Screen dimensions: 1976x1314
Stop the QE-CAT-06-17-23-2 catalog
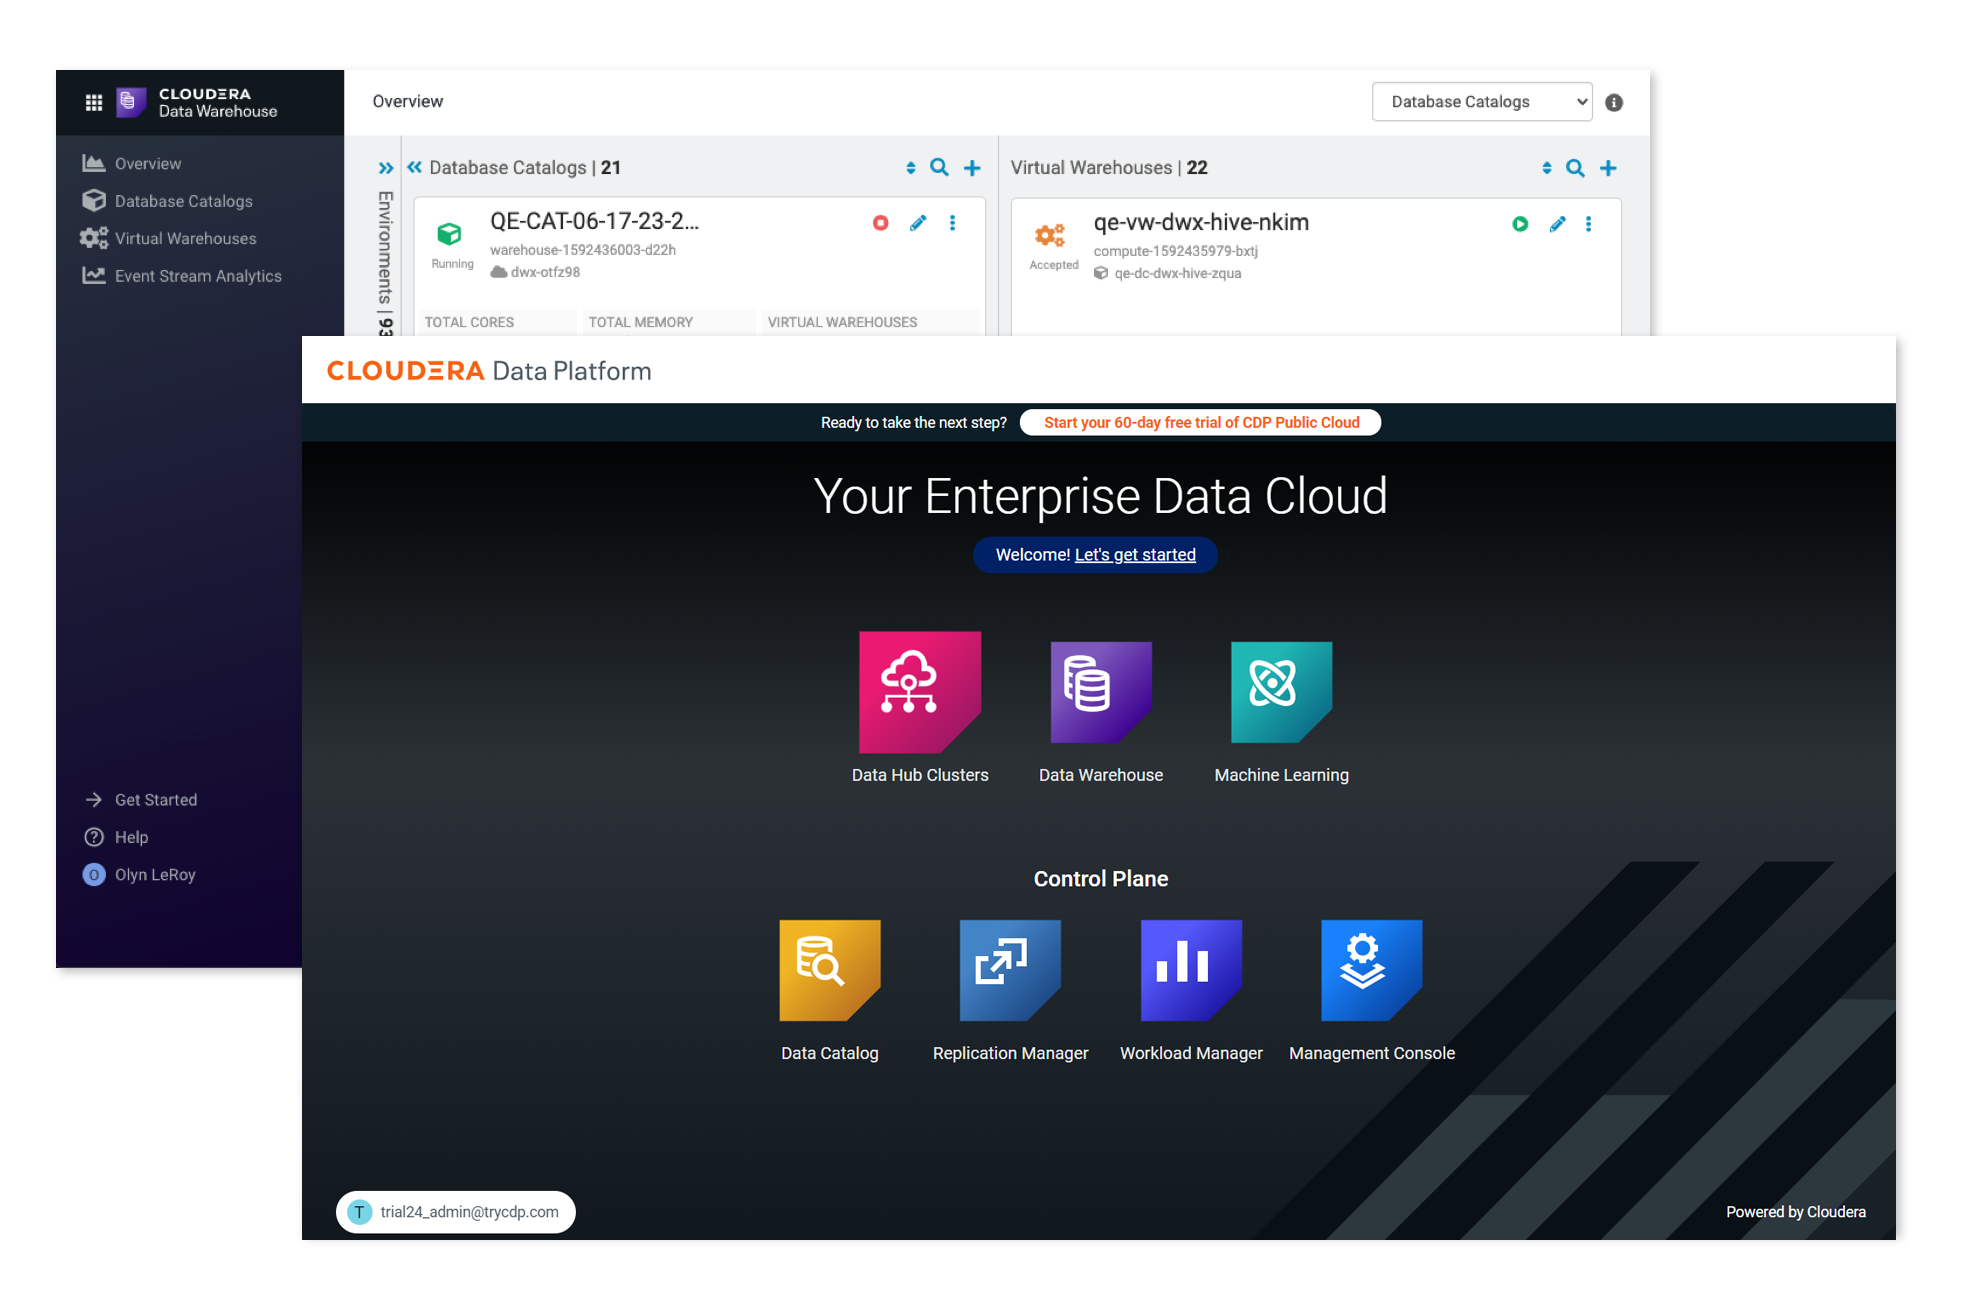click(881, 223)
